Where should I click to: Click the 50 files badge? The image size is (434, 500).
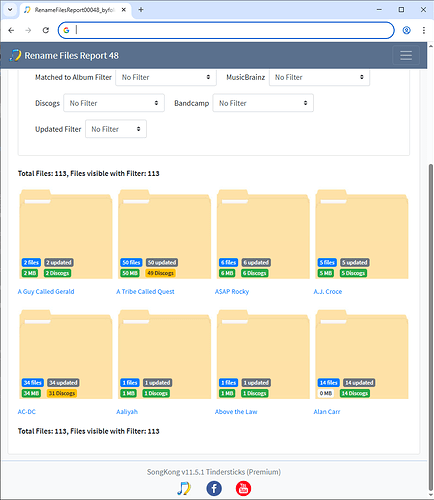click(x=131, y=262)
